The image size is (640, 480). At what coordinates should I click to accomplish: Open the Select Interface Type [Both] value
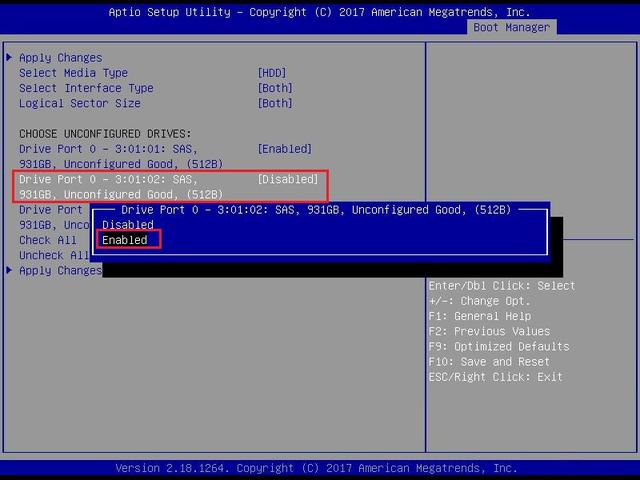pyautogui.click(x=275, y=88)
